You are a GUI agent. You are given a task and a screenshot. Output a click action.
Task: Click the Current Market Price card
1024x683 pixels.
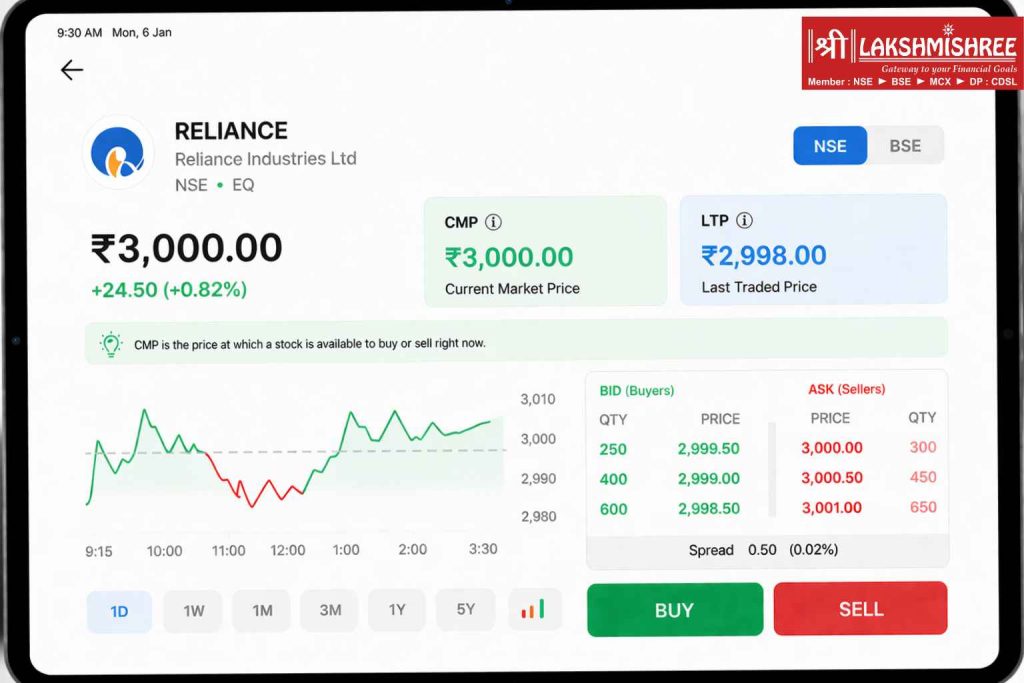[x=545, y=251]
